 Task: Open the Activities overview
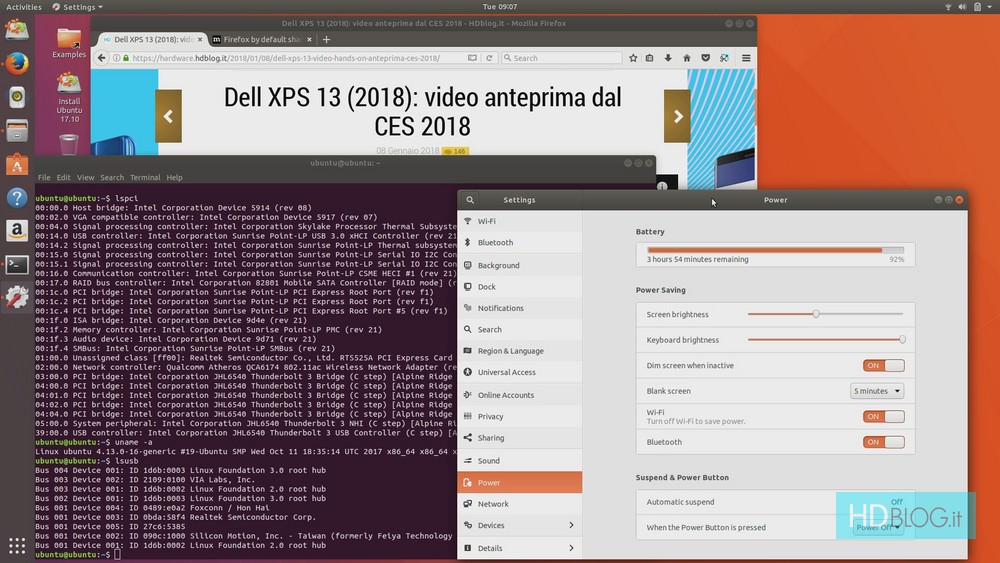pyautogui.click(x=24, y=7)
